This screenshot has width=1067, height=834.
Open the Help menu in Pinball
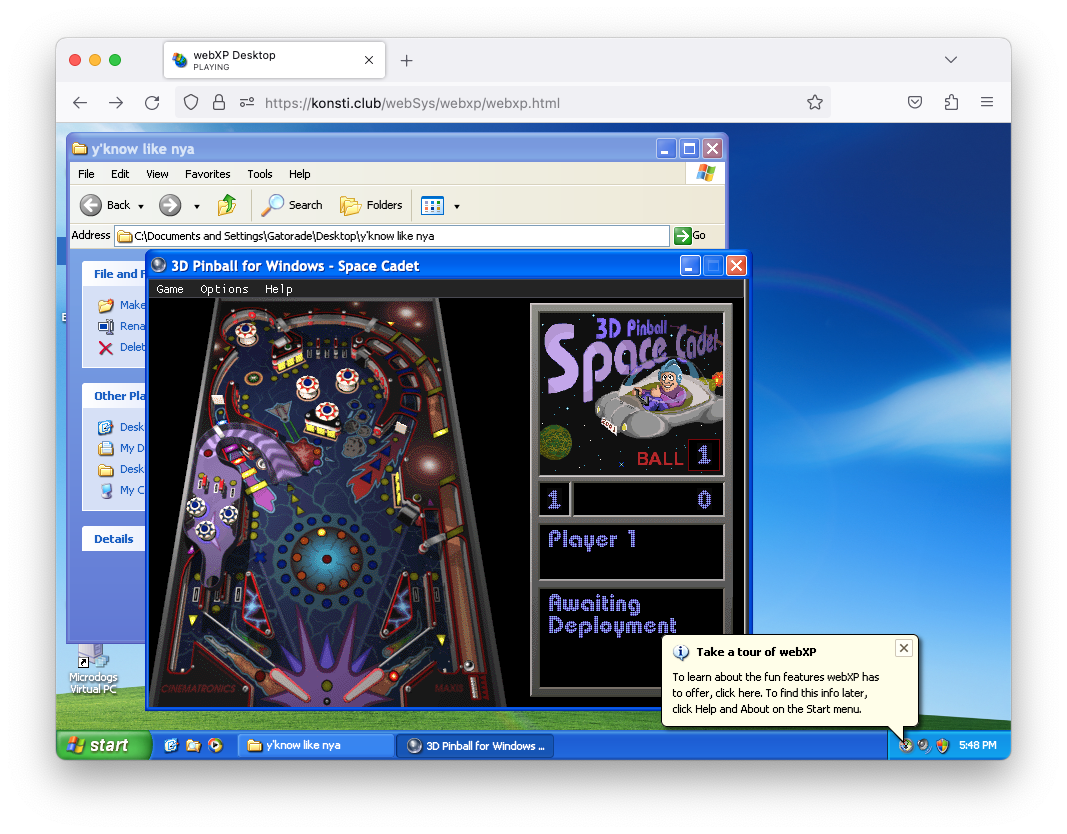click(x=279, y=289)
